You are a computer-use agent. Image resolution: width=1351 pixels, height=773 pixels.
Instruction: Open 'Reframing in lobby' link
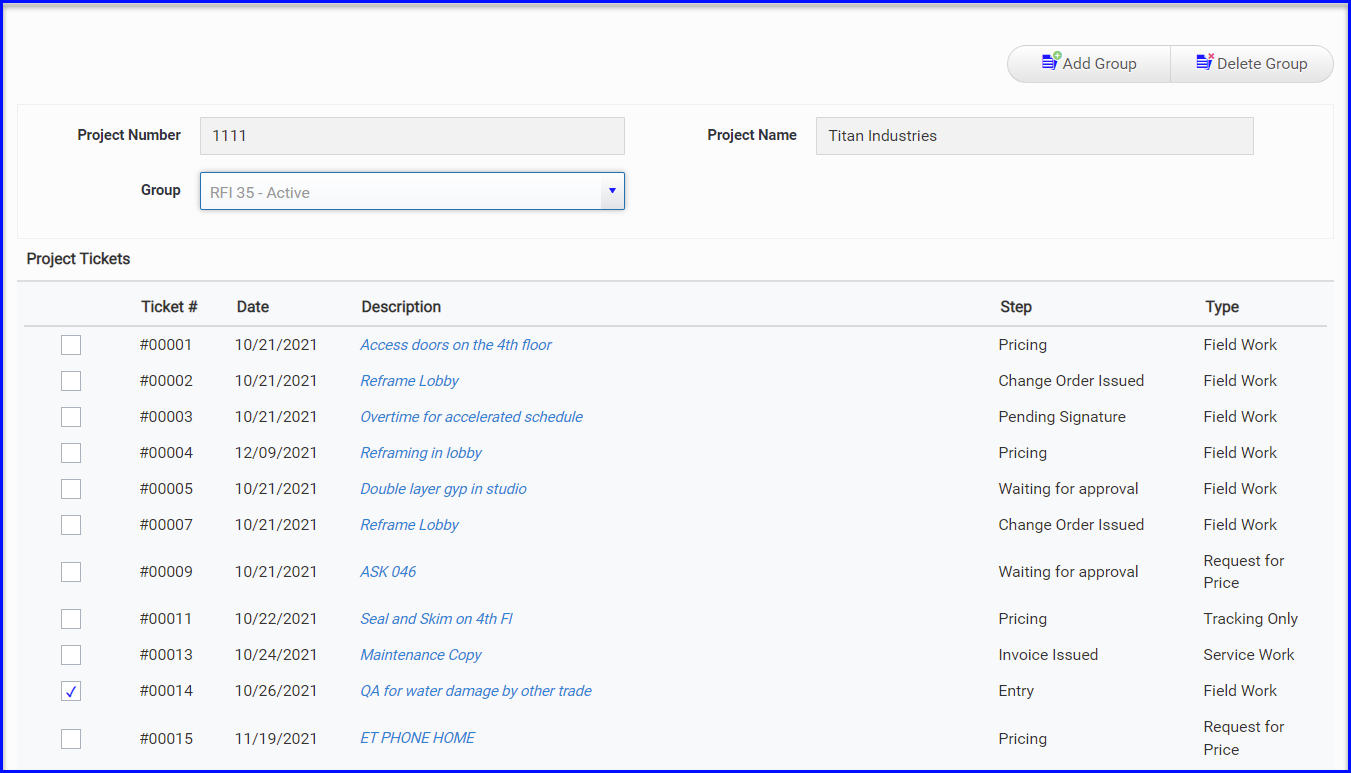coord(421,453)
